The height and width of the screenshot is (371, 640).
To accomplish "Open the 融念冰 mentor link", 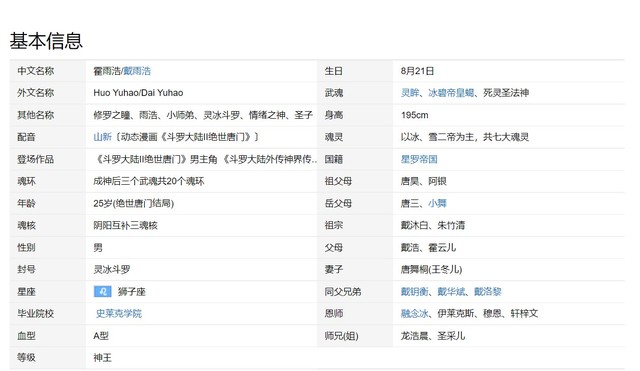I will coord(415,313).
